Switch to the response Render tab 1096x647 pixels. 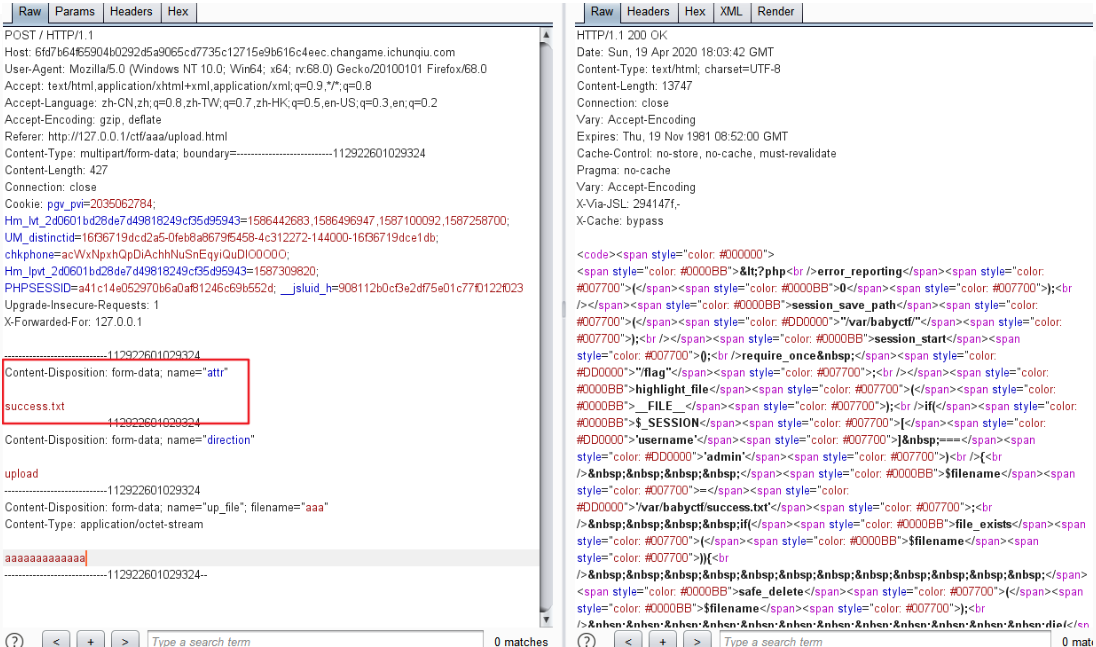tap(776, 12)
